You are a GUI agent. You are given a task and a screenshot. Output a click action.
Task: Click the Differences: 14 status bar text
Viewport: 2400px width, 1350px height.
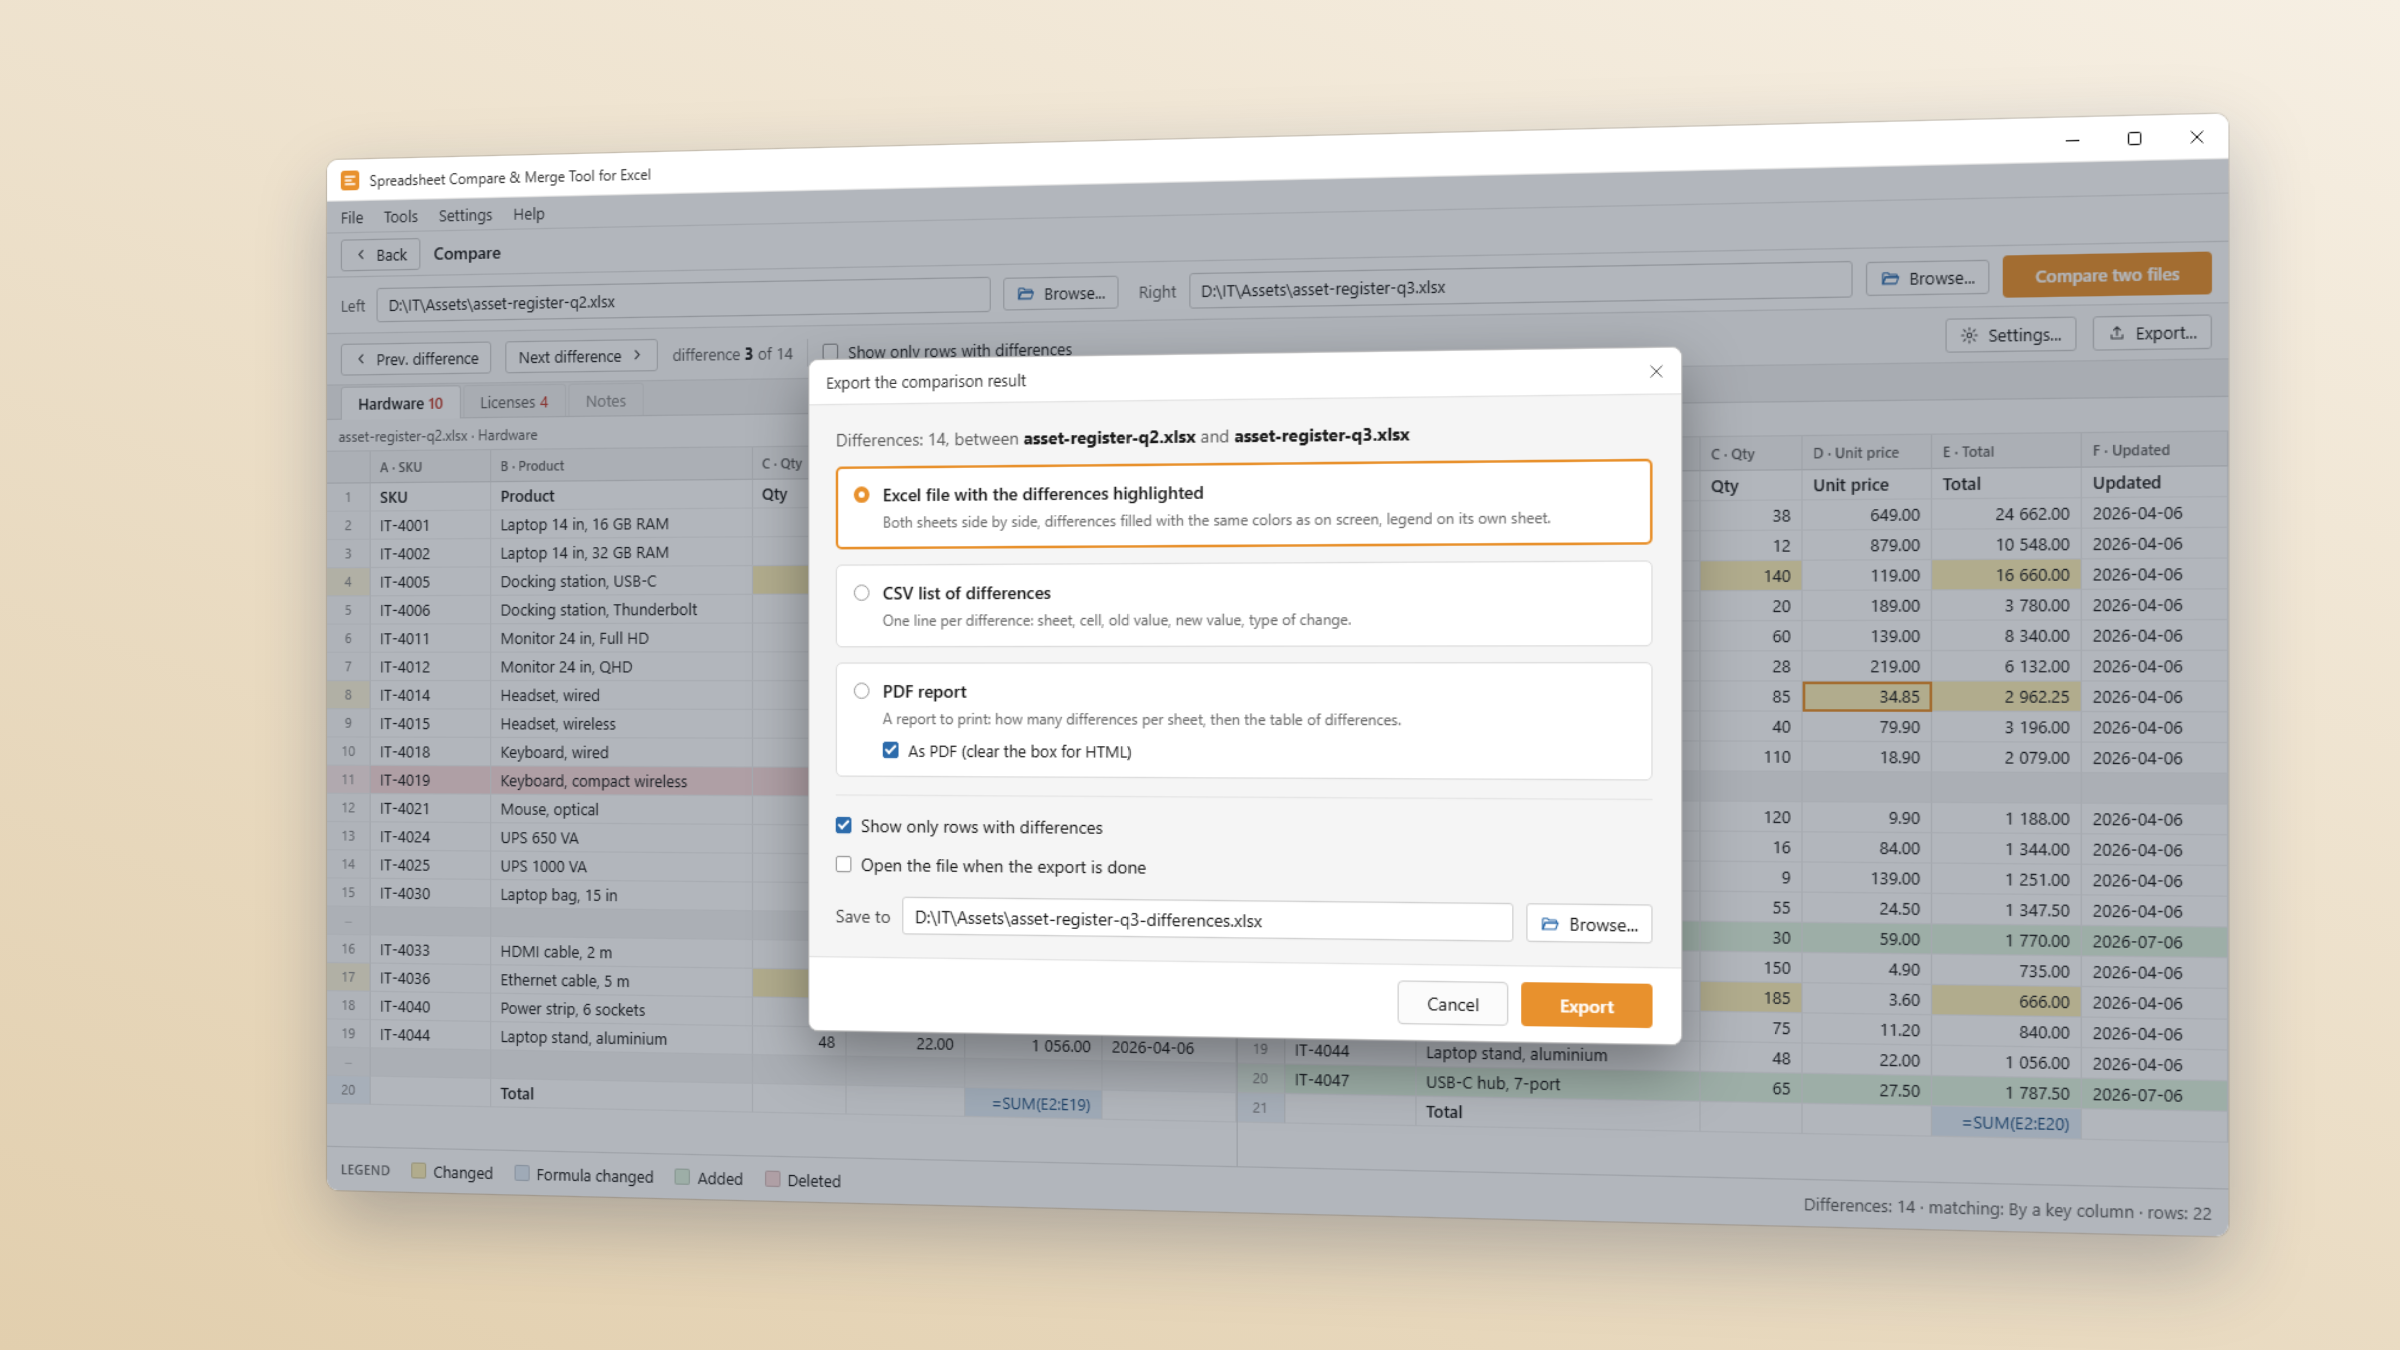click(x=1859, y=1205)
